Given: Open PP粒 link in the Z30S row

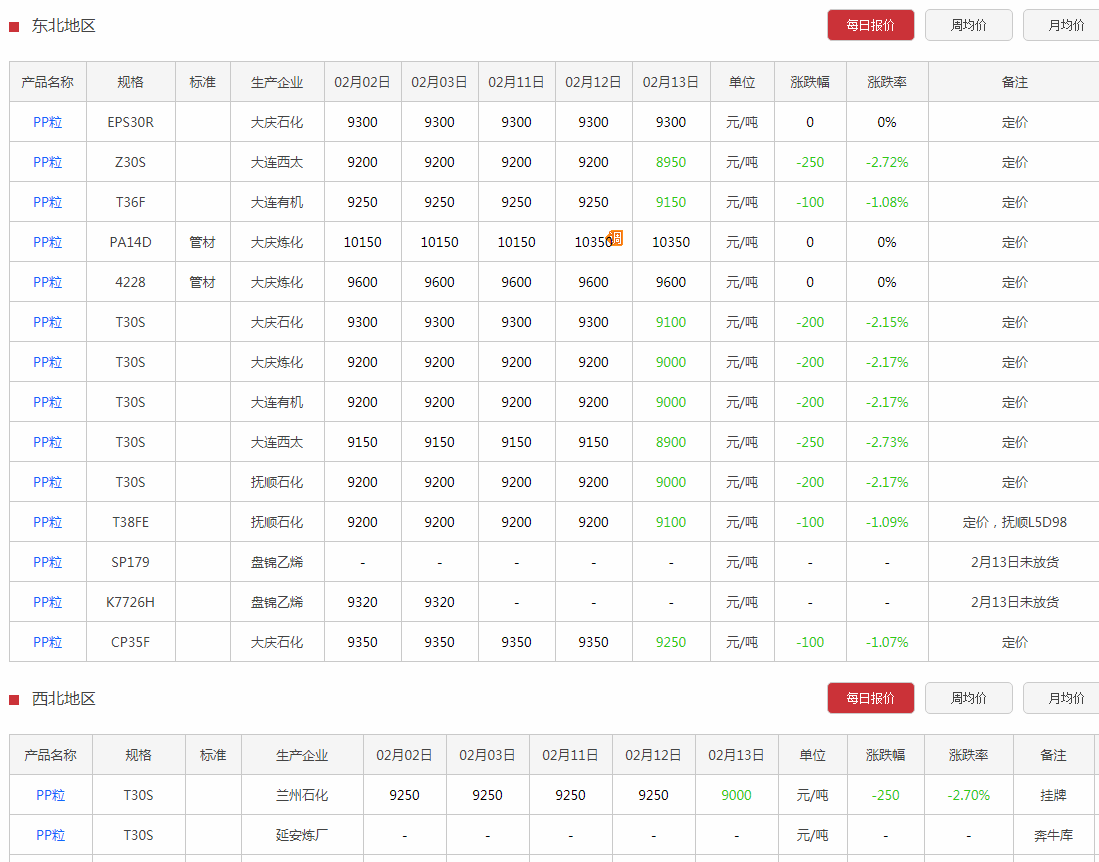Looking at the screenshot, I should (48, 162).
